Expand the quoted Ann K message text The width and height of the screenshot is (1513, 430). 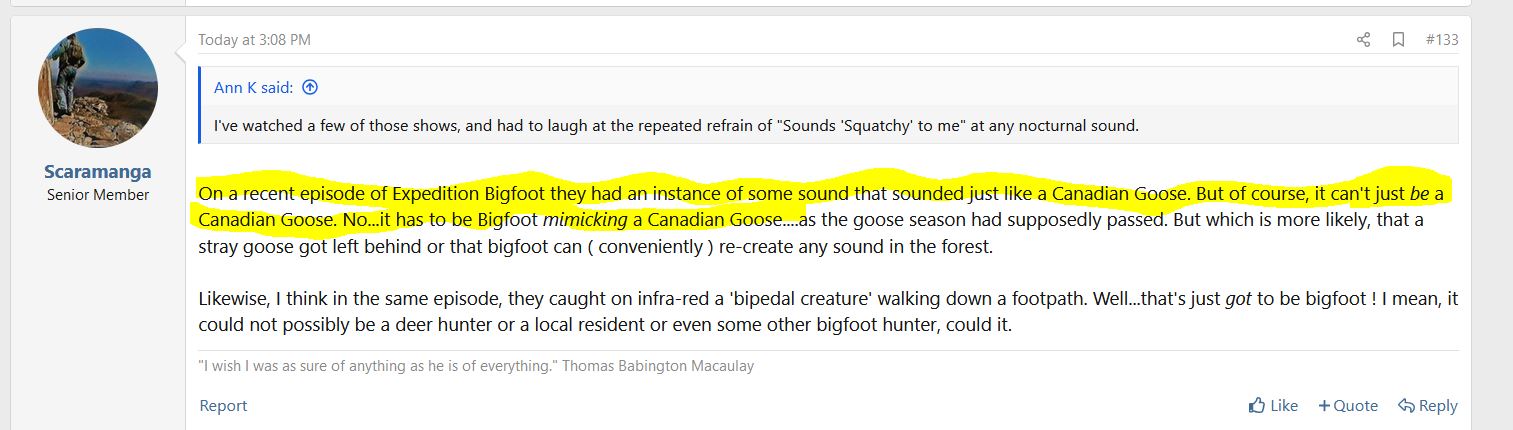pos(676,126)
